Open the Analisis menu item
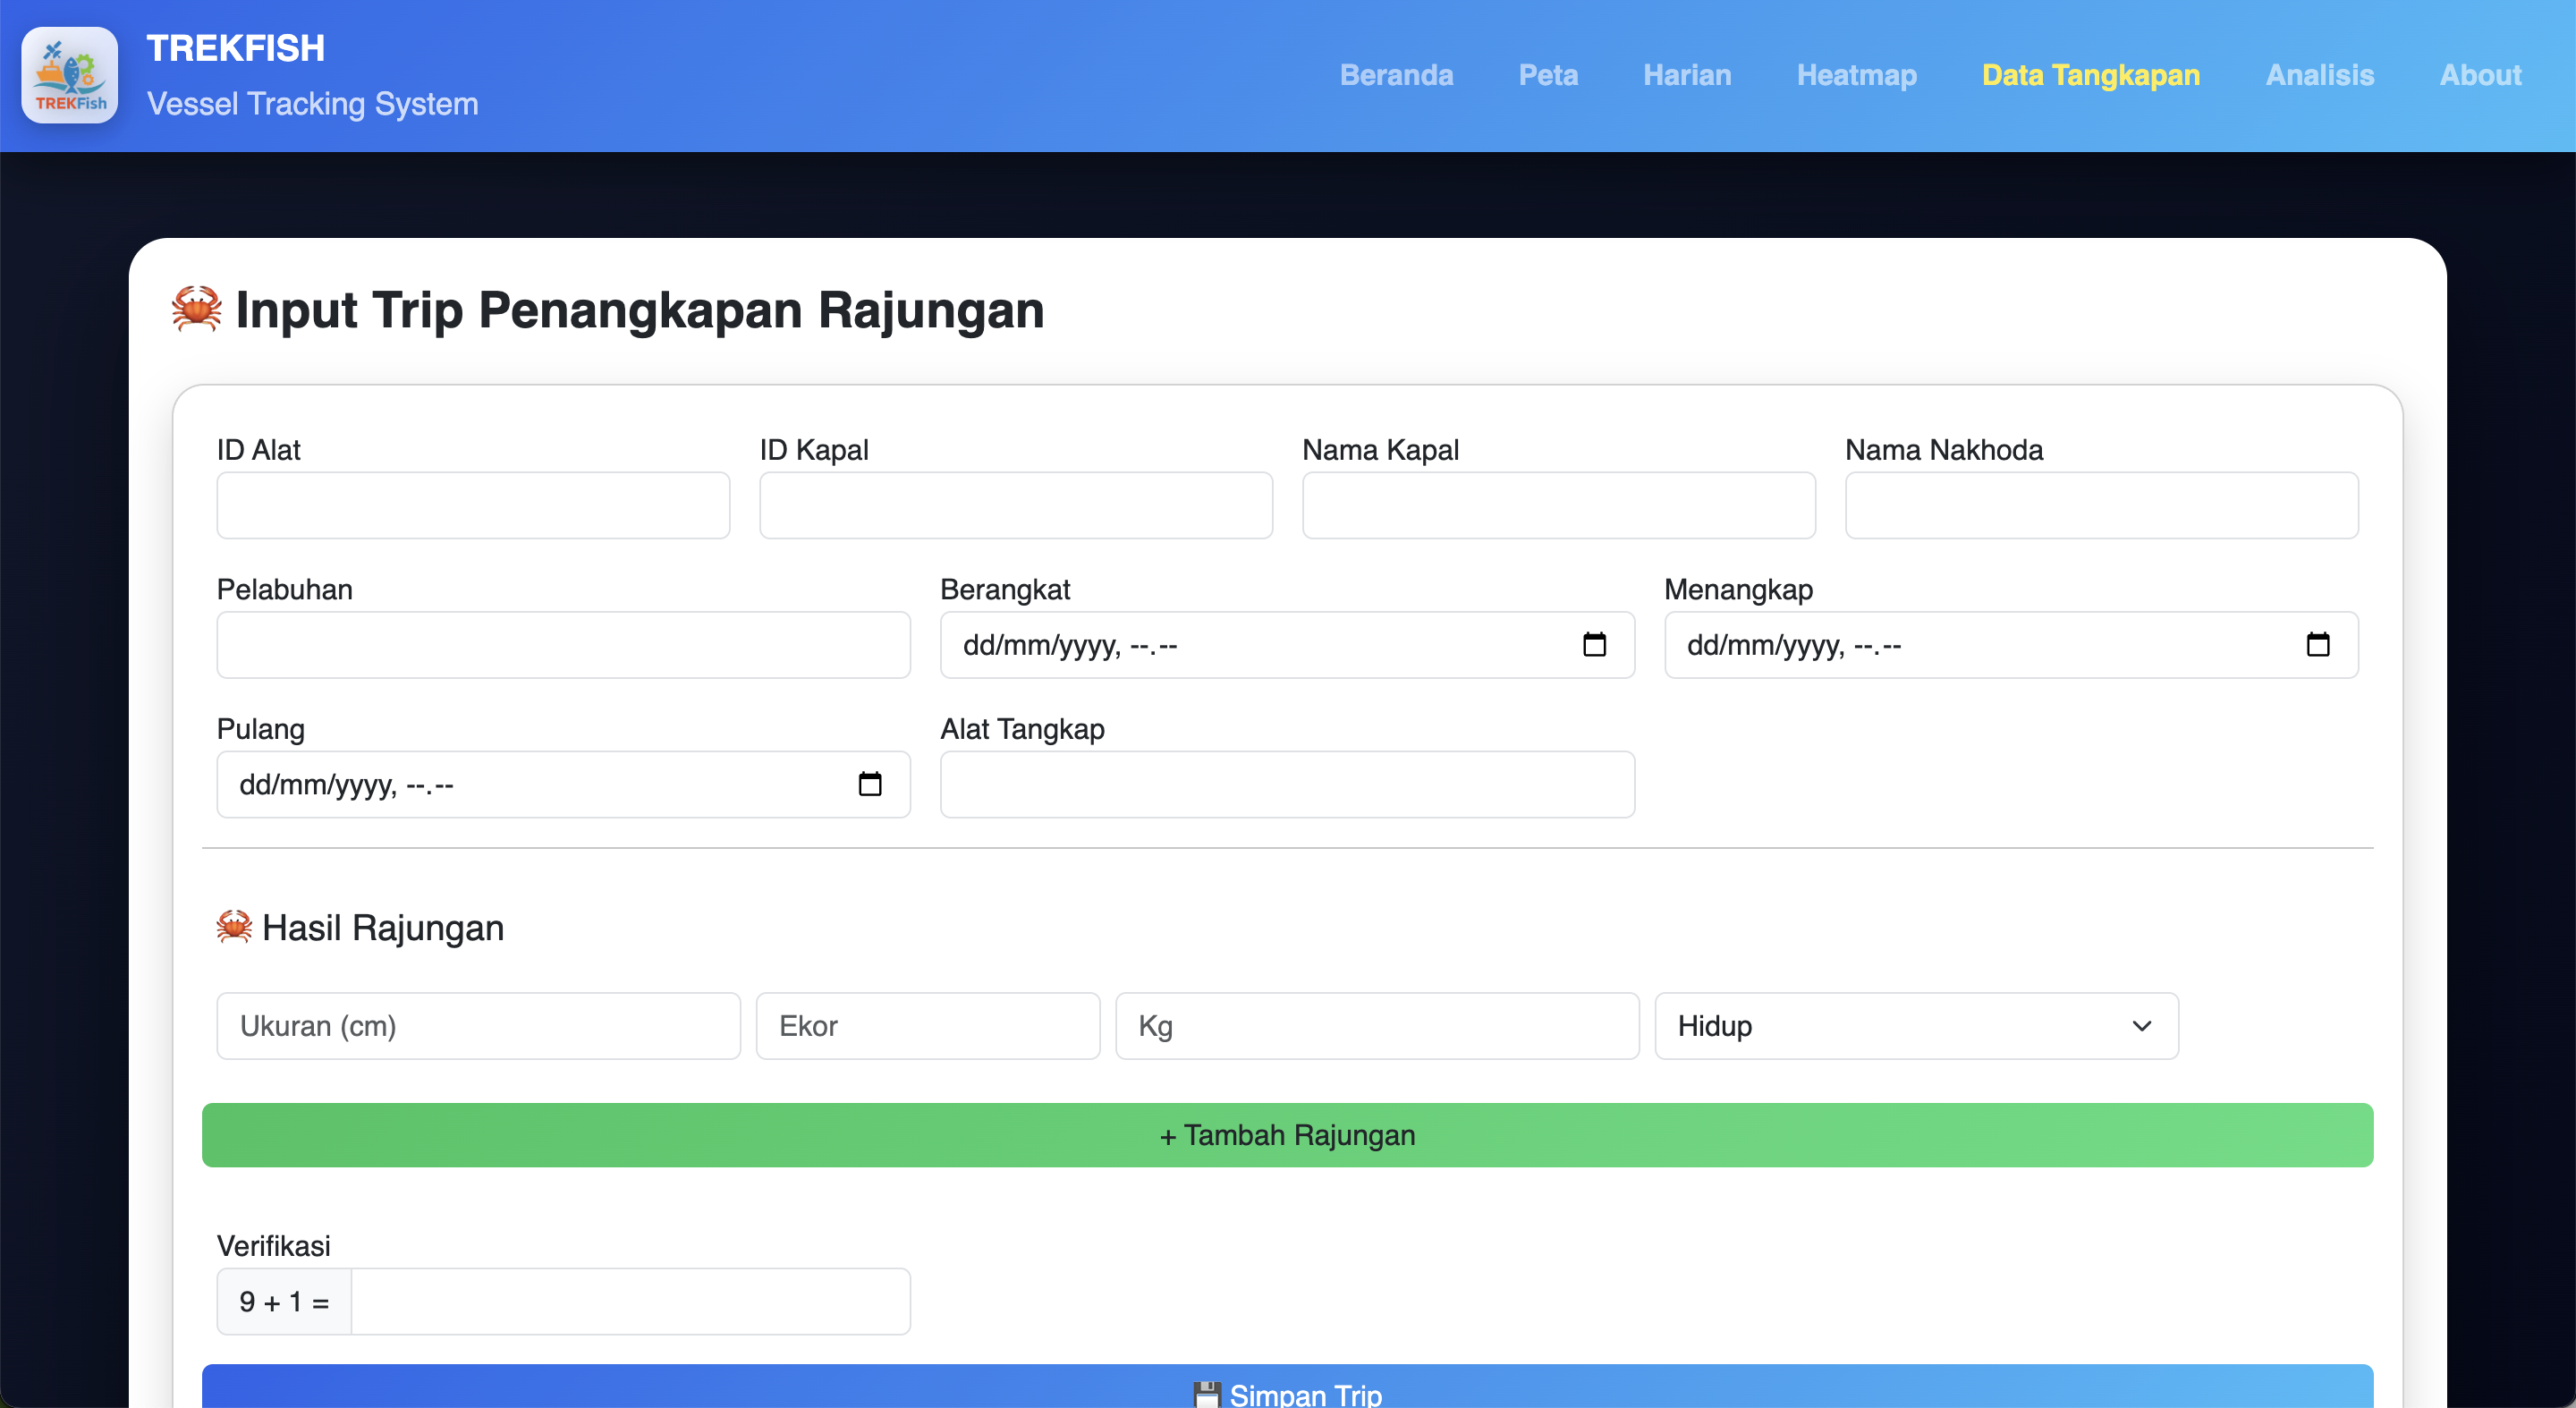The width and height of the screenshot is (2576, 1408). (x=2319, y=75)
